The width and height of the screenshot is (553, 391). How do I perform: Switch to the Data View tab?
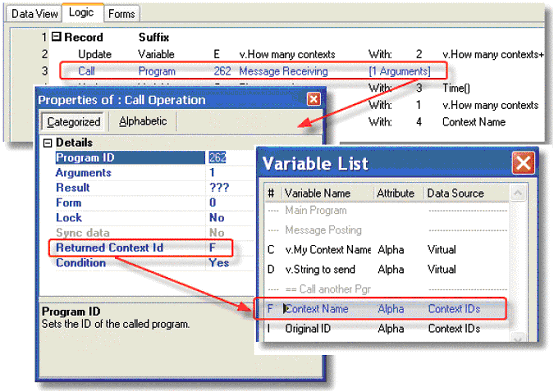[34, 14]
